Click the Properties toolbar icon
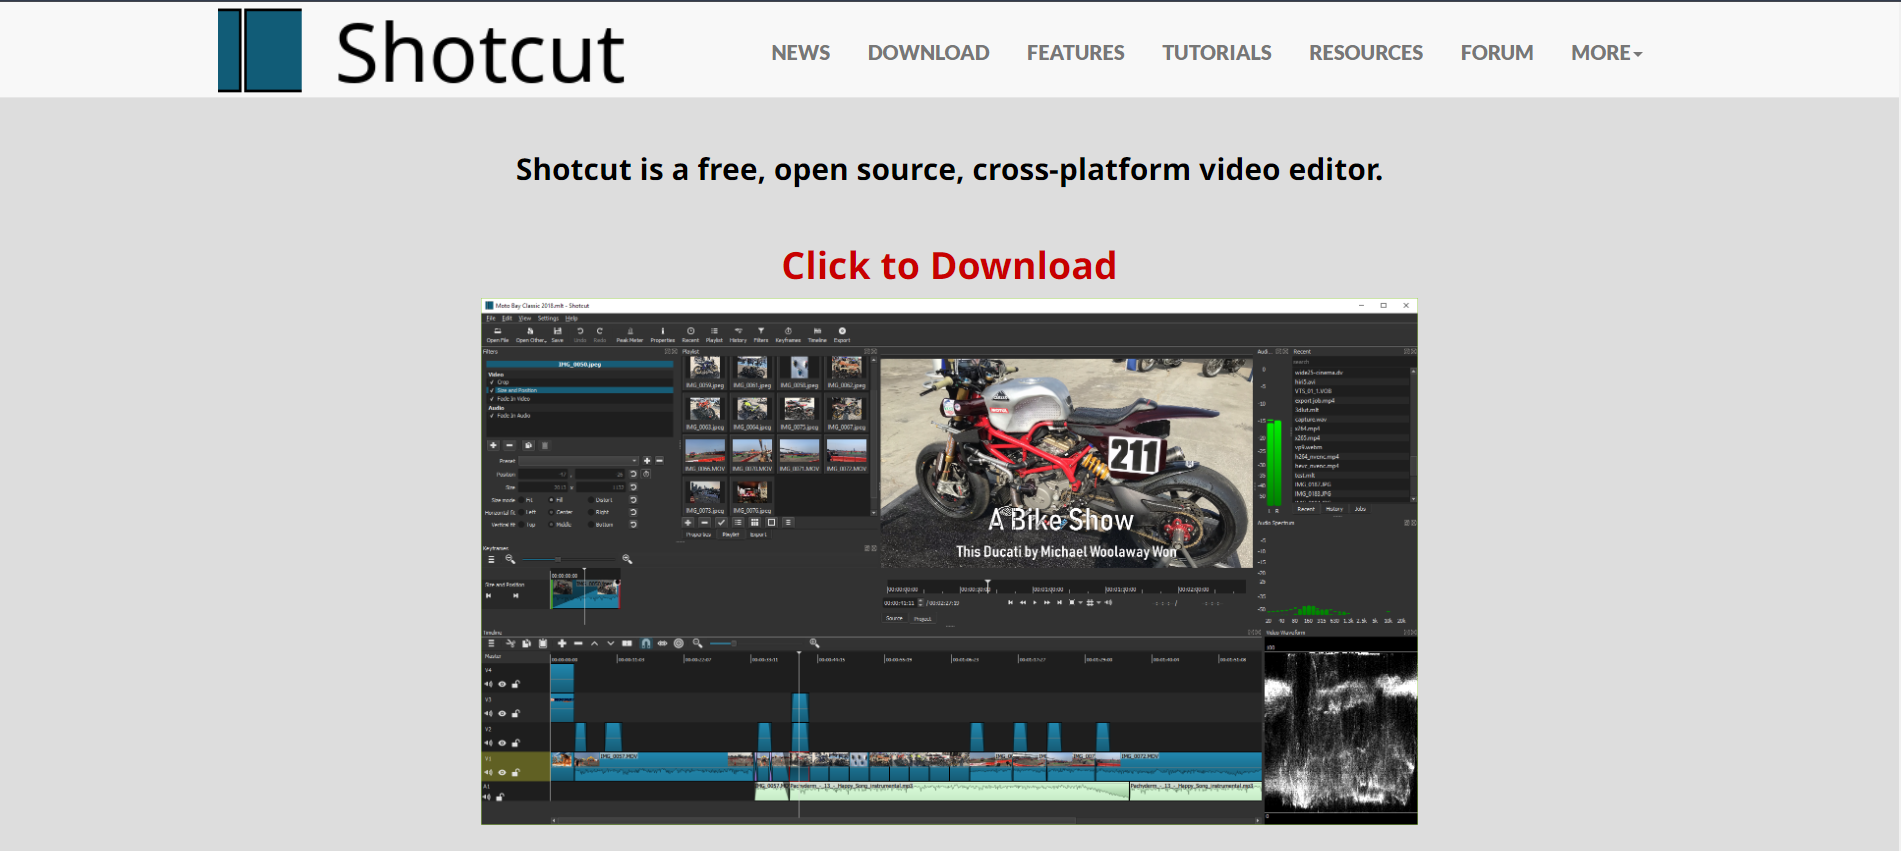 point(663,334)
